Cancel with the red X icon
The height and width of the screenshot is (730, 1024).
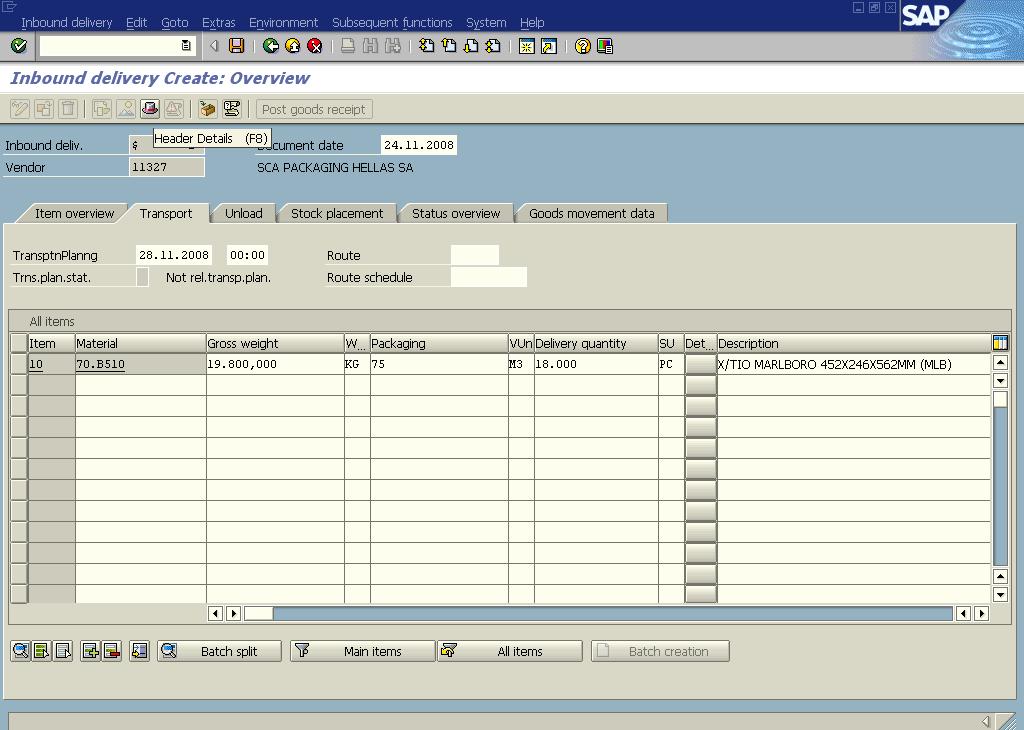[x=315, y=46]
